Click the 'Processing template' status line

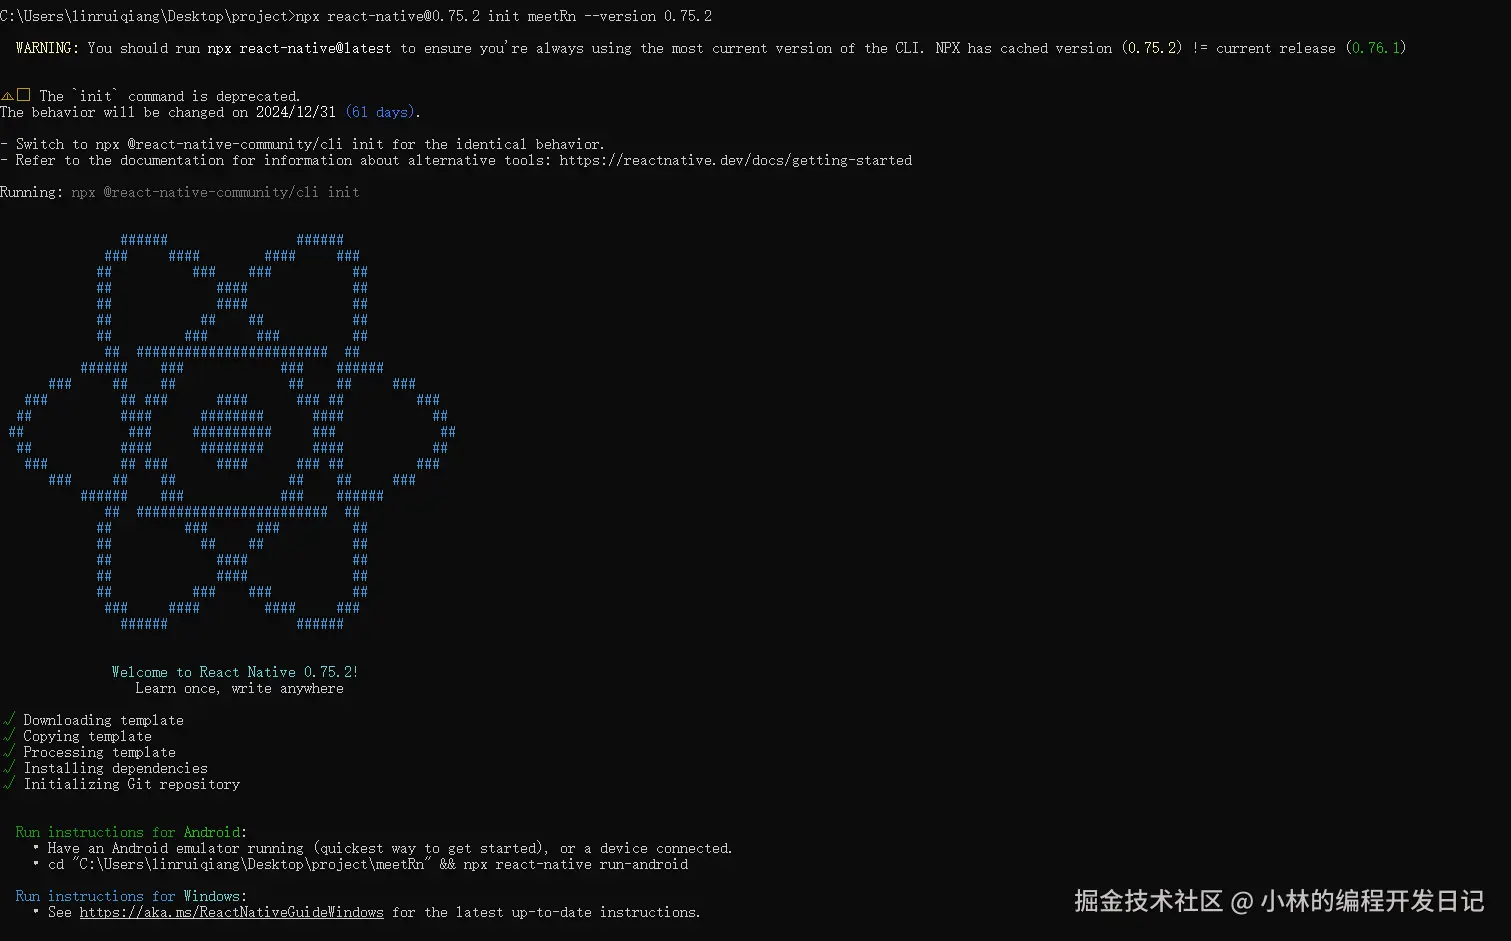click(99, 752)
